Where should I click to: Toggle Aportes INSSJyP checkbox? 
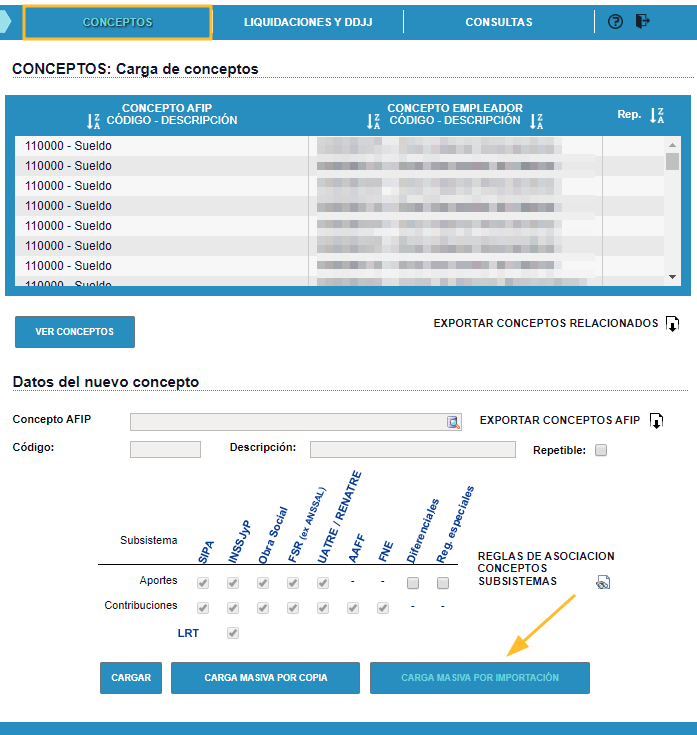(x=233, y=583)
